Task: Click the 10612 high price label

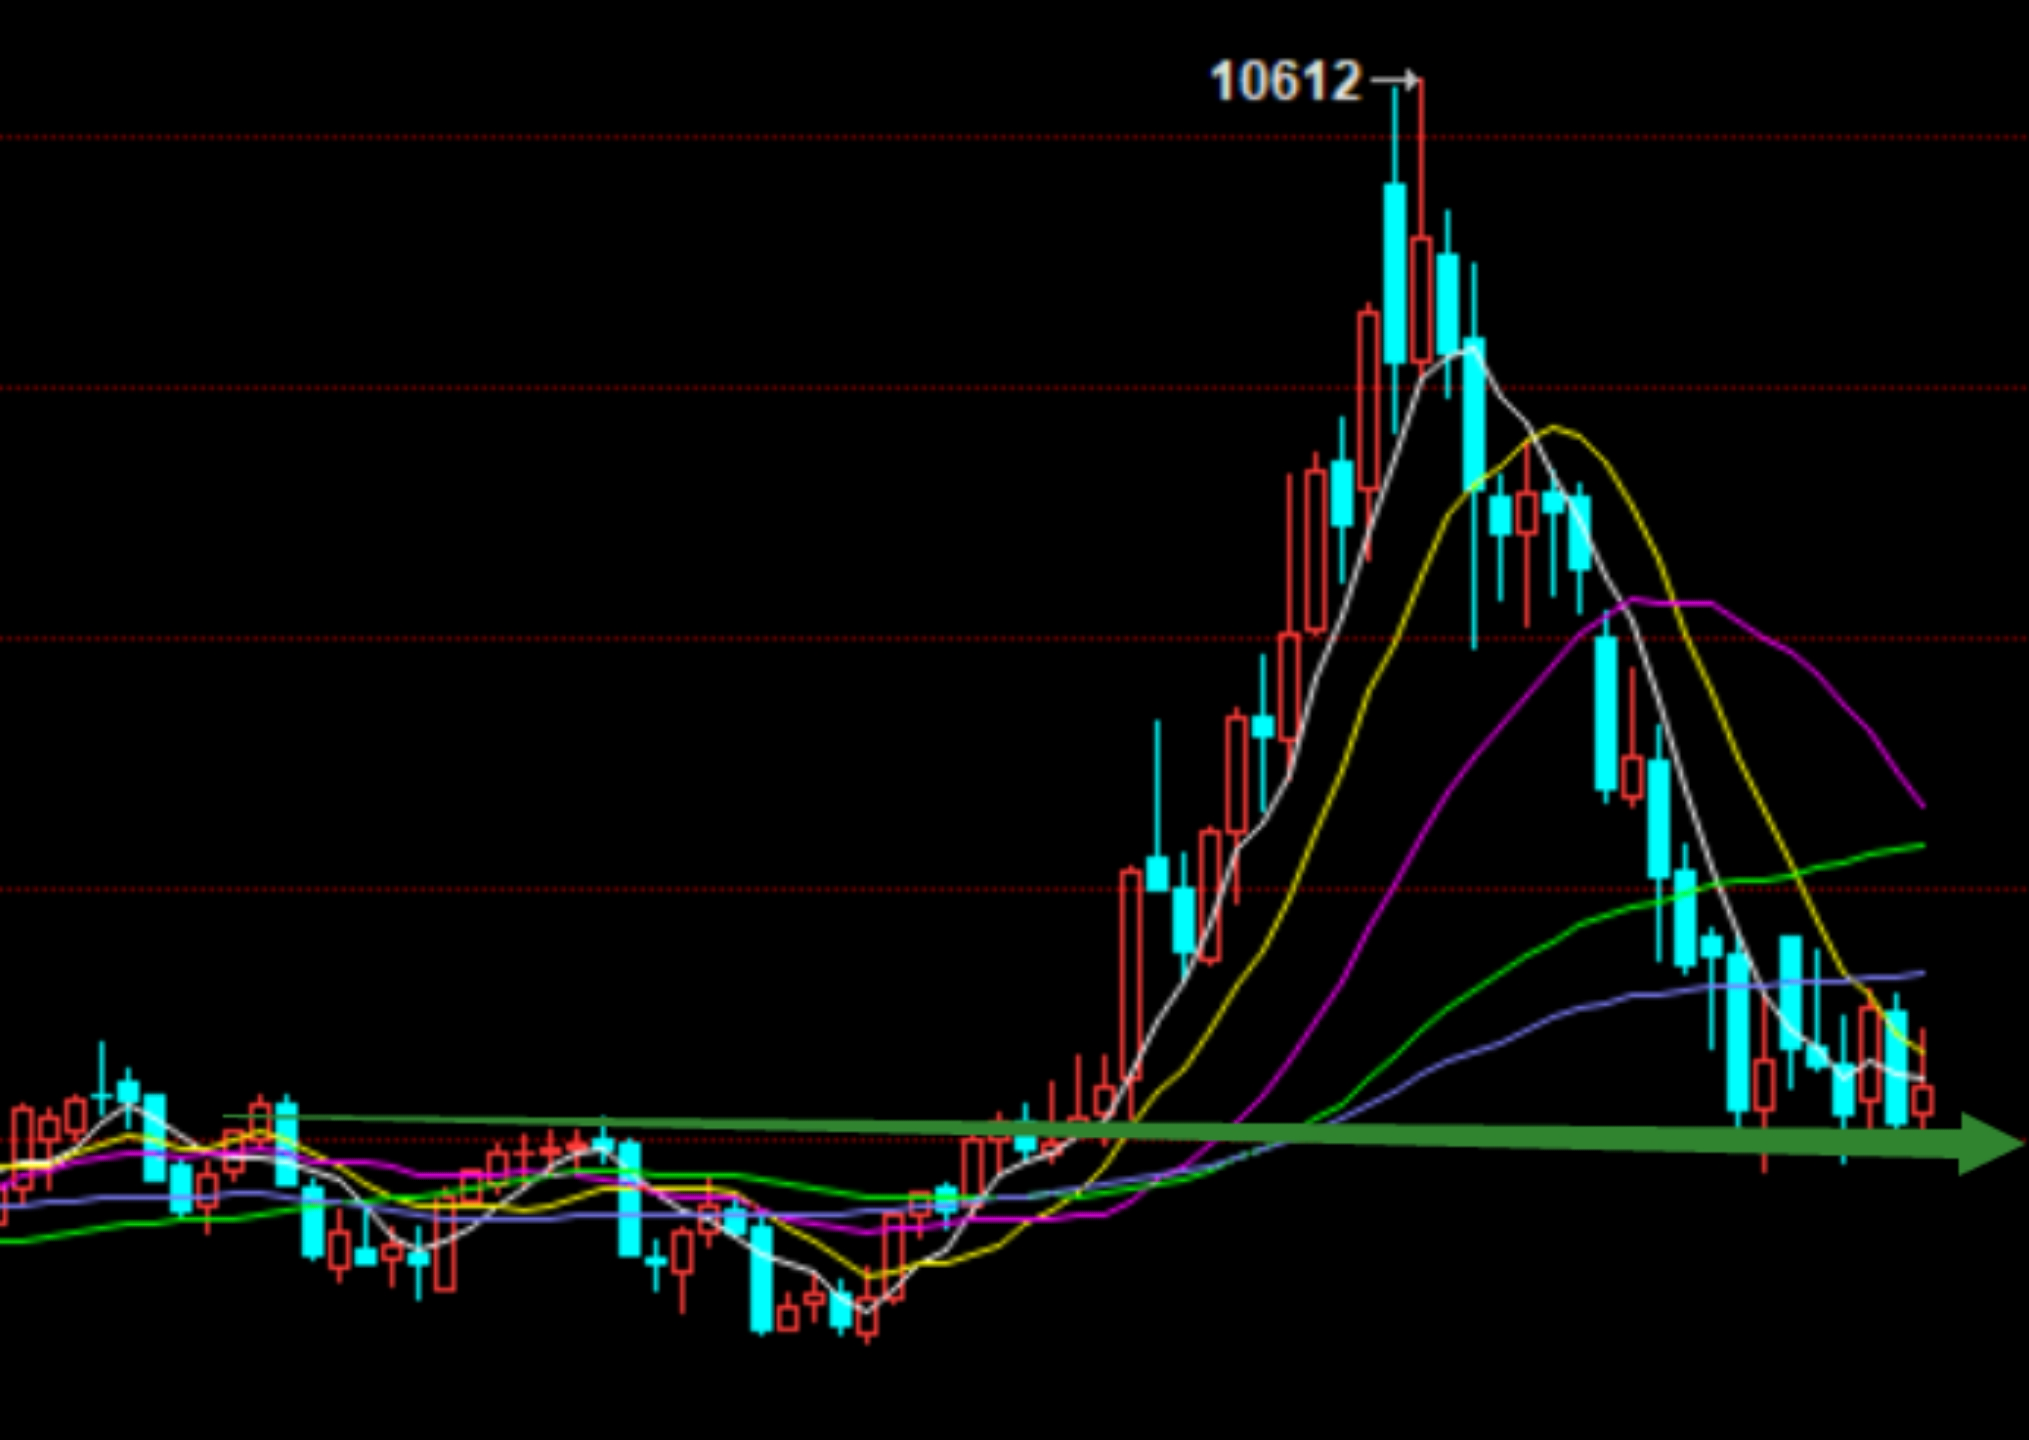Action: (x=1285, y=81)
